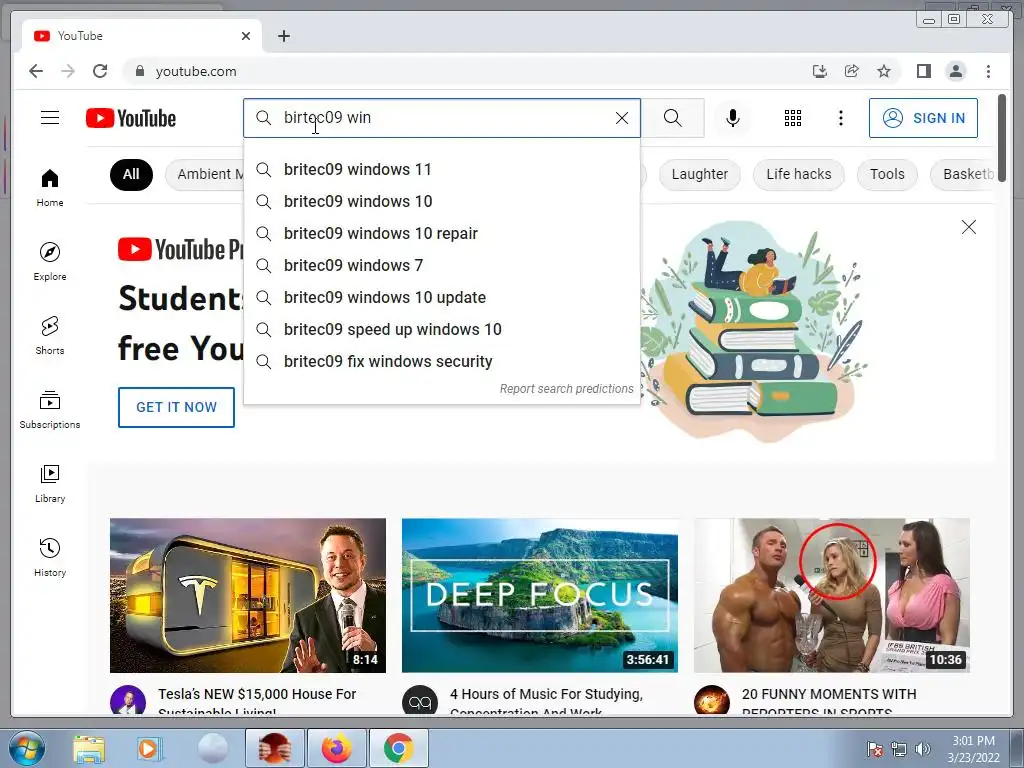The height and width of the screenshot is (768, 1024).
Task: Select the Ambient filter chip
Action: click(x=205, y=174)
